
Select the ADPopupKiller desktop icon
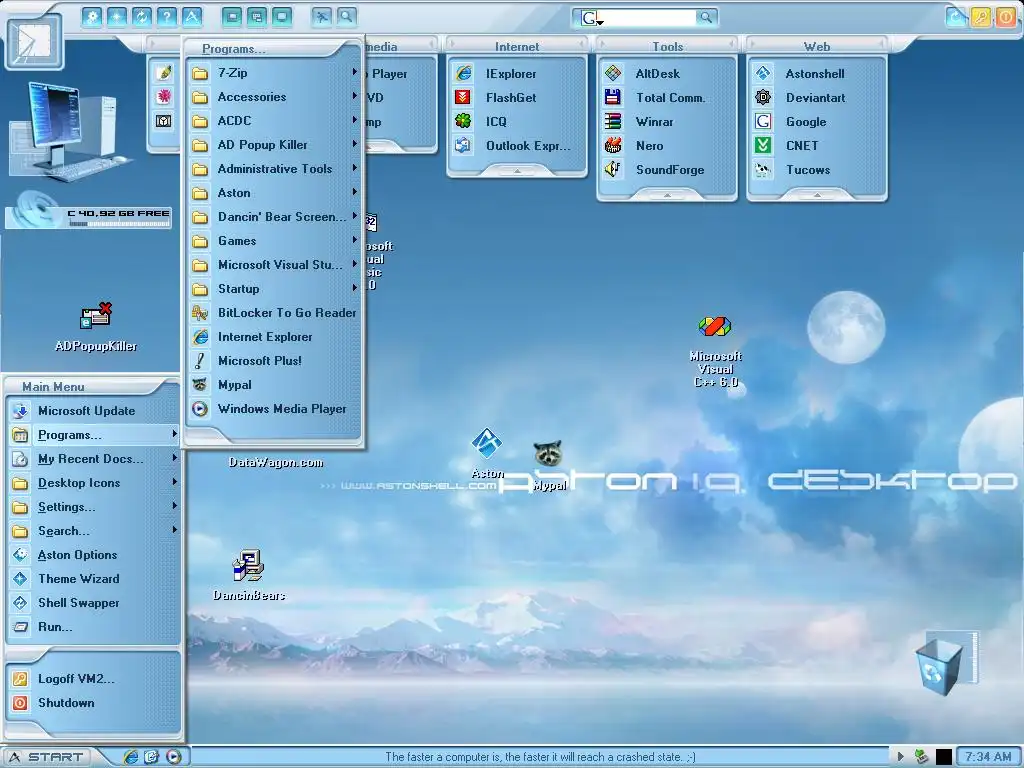click(x=96, y=327)
